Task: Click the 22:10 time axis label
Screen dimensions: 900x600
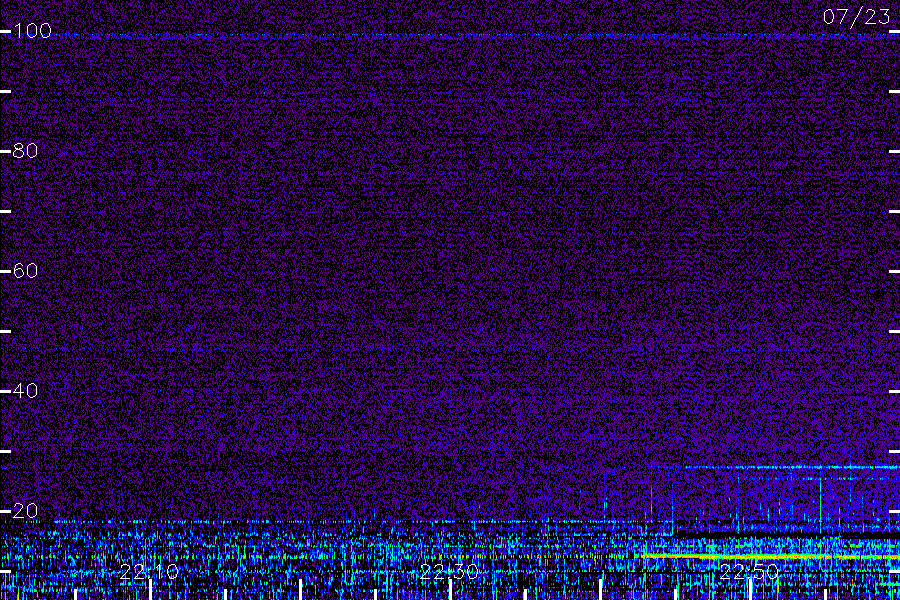Action: pos(149,572)
